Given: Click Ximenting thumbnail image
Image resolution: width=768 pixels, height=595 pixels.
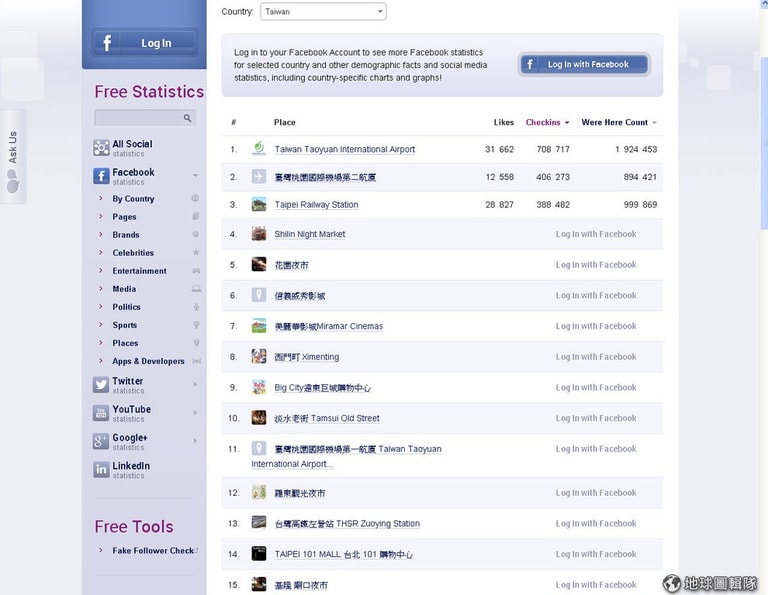Looking at the screenshot, I should pyautogui.click(x=259, y=356).
